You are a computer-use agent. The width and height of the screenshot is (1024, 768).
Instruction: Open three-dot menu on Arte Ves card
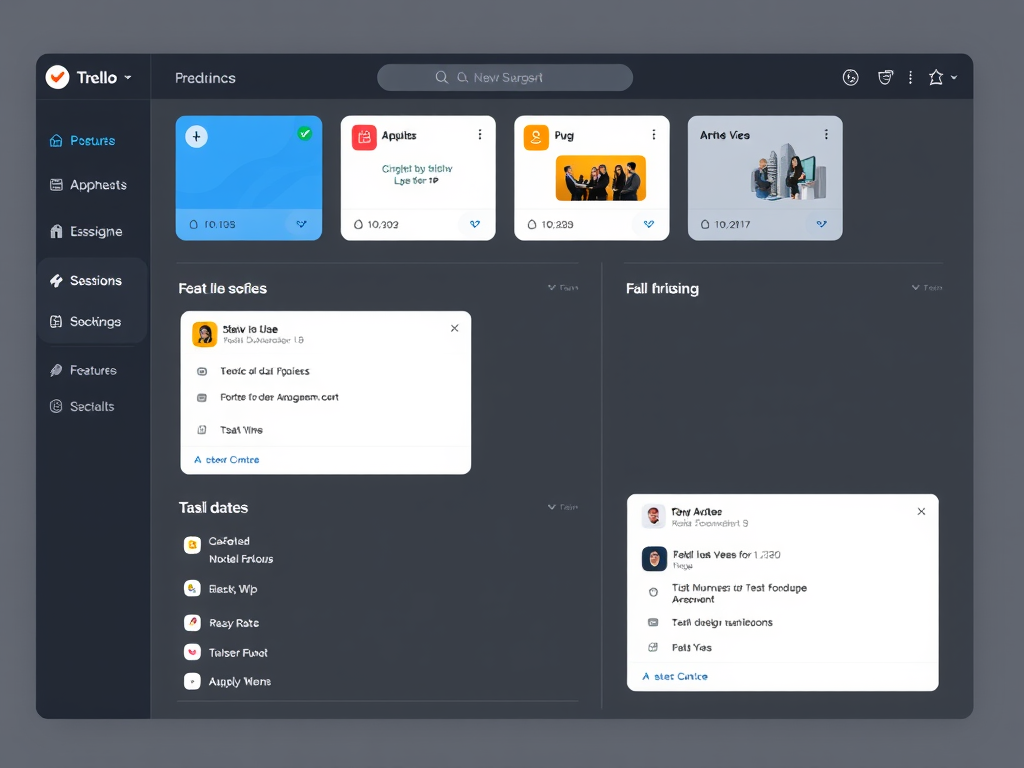tap(826, 134)
